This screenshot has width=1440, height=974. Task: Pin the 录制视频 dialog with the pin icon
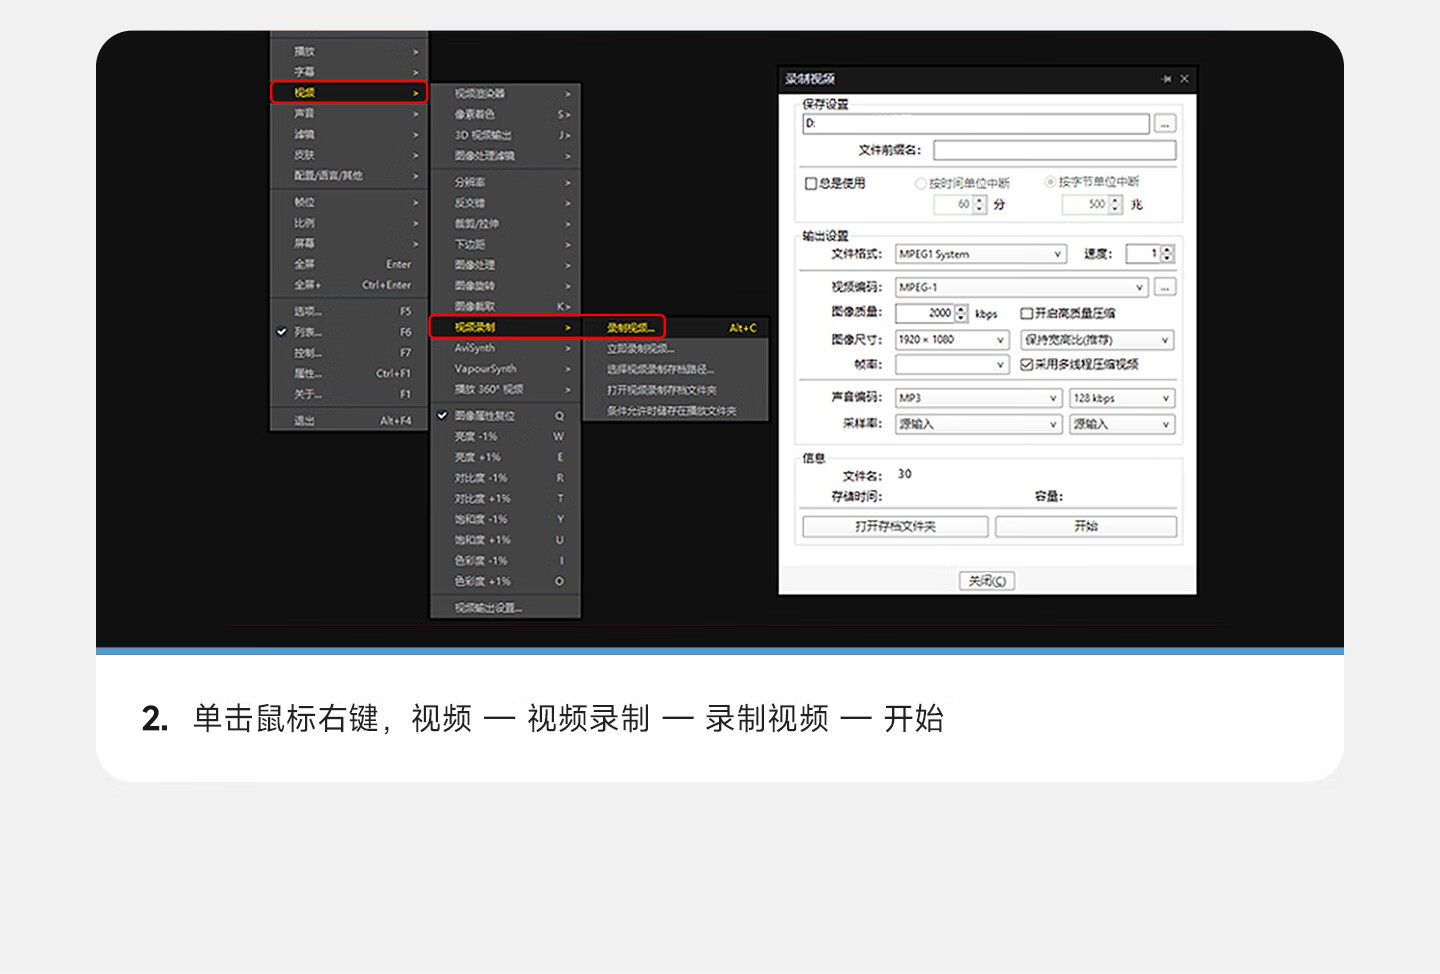point(1166,79)
